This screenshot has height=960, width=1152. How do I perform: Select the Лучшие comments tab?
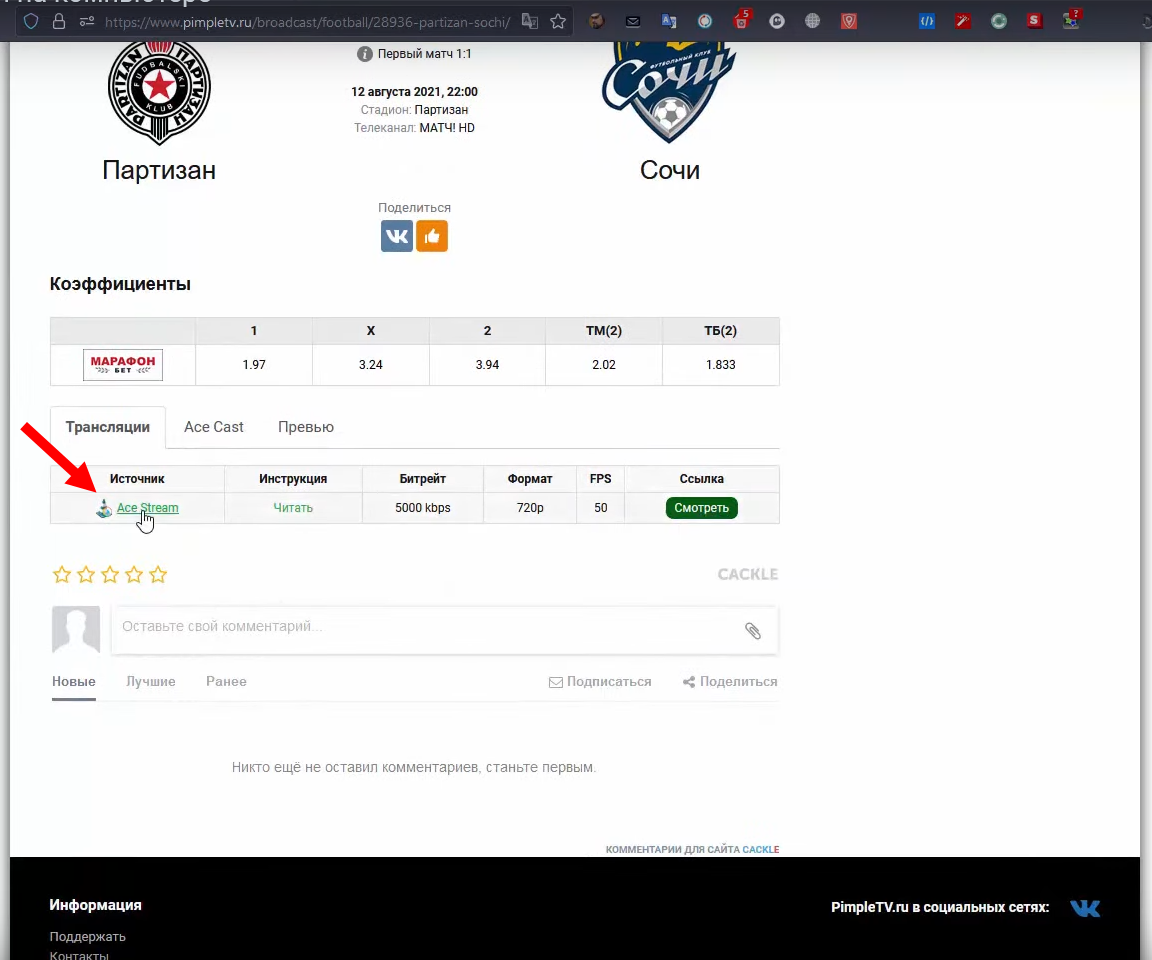click(151, 682)
